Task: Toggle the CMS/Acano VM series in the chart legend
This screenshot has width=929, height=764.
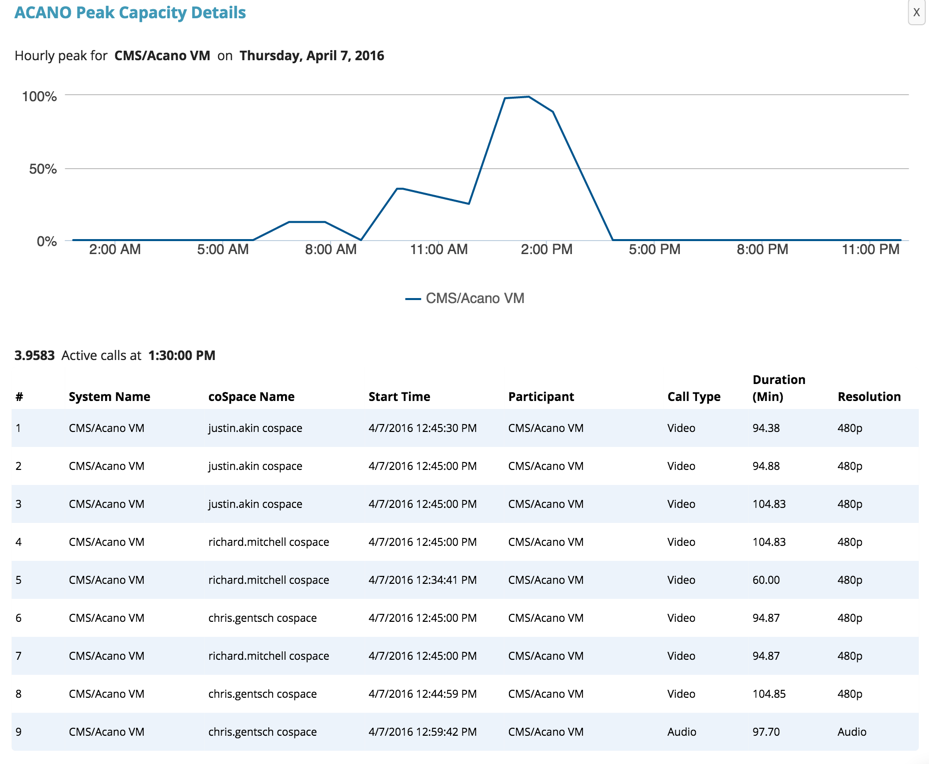Action: (x=465, y=298)
